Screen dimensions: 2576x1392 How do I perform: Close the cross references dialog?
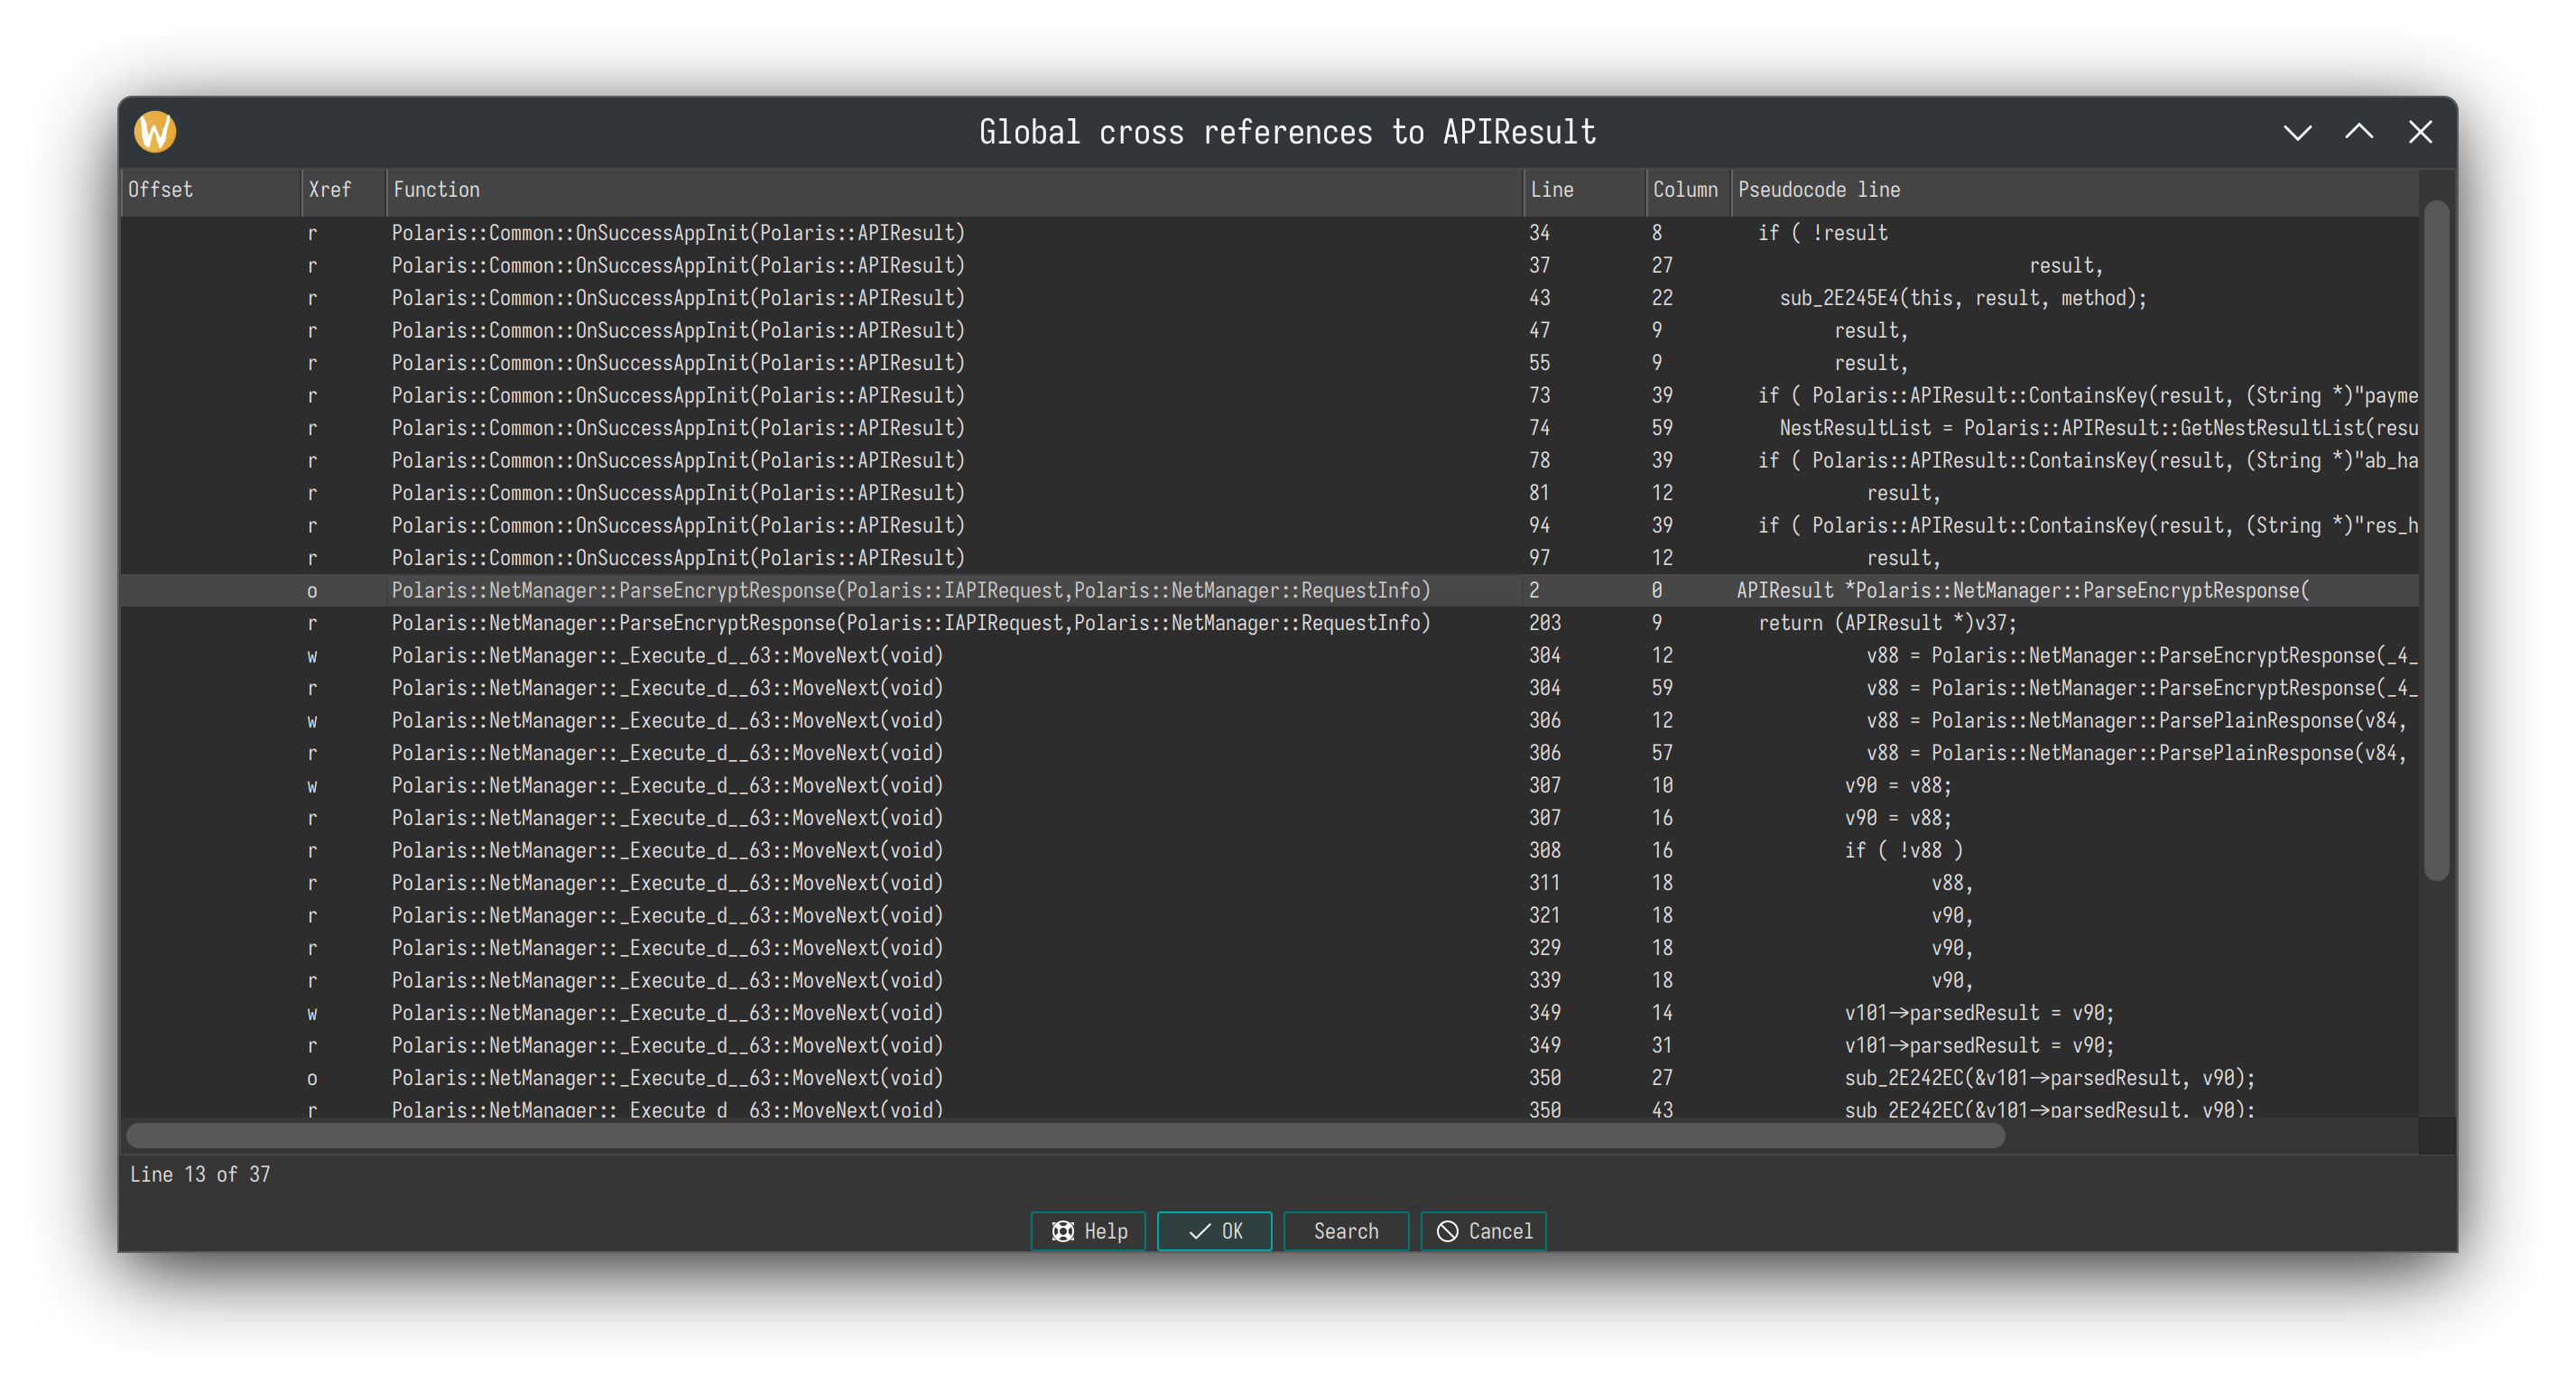coord(2420,132)
